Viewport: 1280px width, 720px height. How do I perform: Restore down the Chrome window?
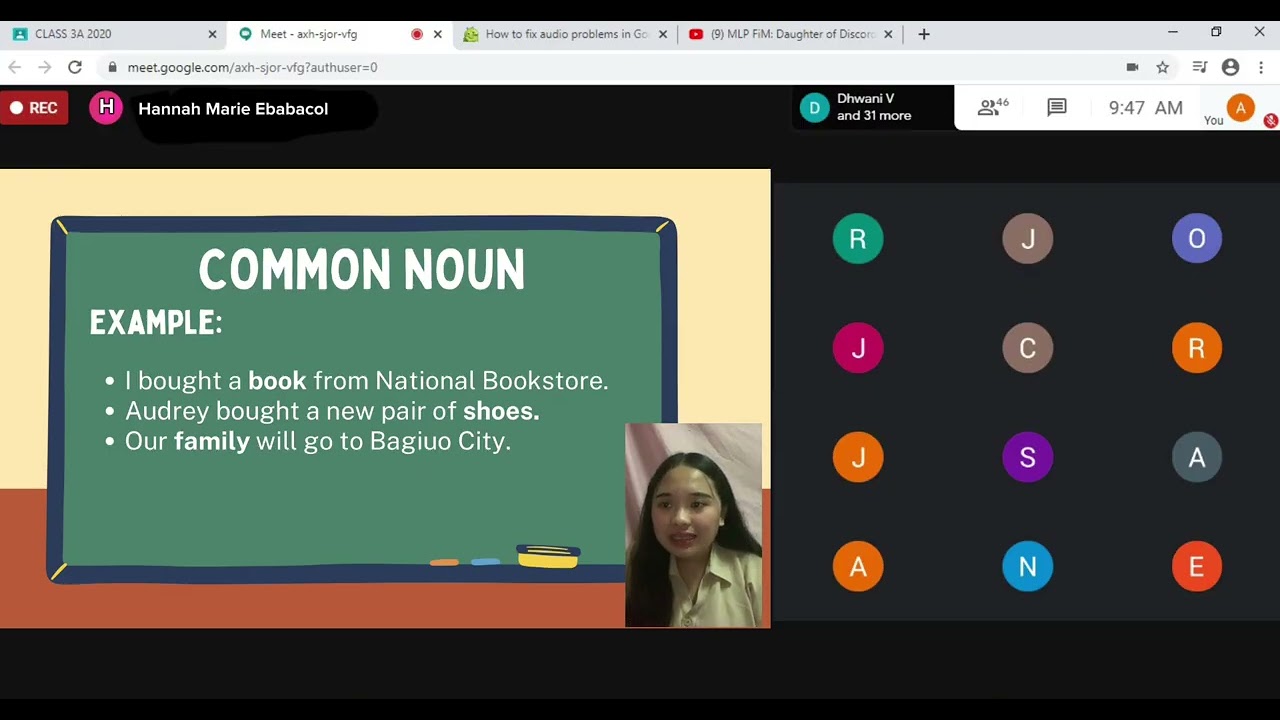tap(1216, 32)
